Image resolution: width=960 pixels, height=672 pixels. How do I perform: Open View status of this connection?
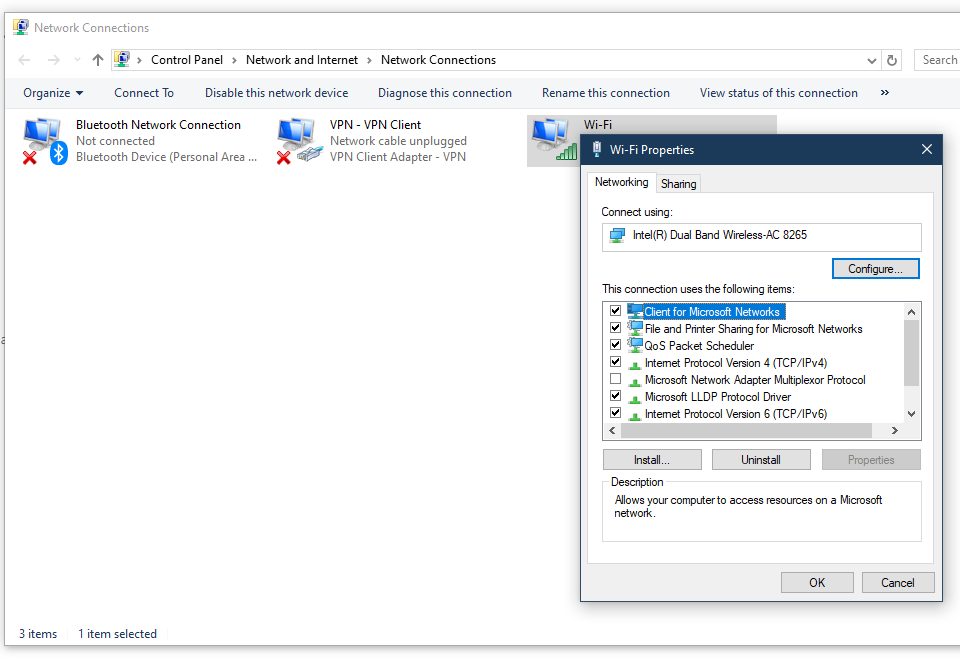tap(779, 93)
